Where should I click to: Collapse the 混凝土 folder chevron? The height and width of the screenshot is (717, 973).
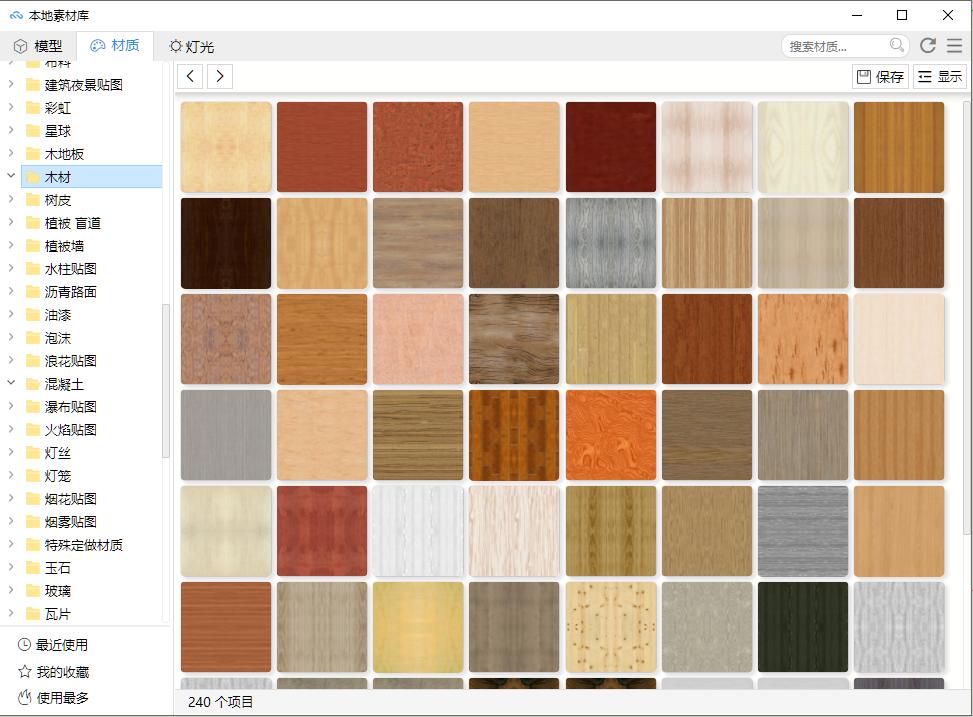click(11, 384)
